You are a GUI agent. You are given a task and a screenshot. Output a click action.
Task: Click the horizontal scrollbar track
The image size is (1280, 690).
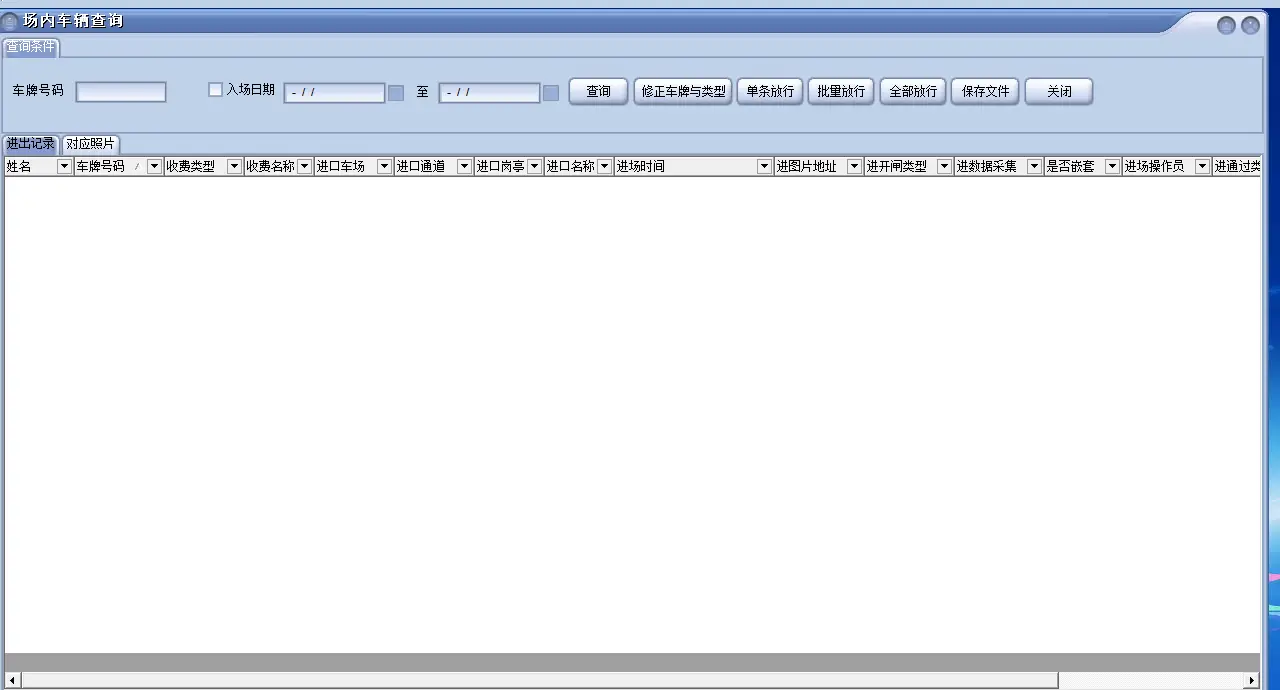1150,681
